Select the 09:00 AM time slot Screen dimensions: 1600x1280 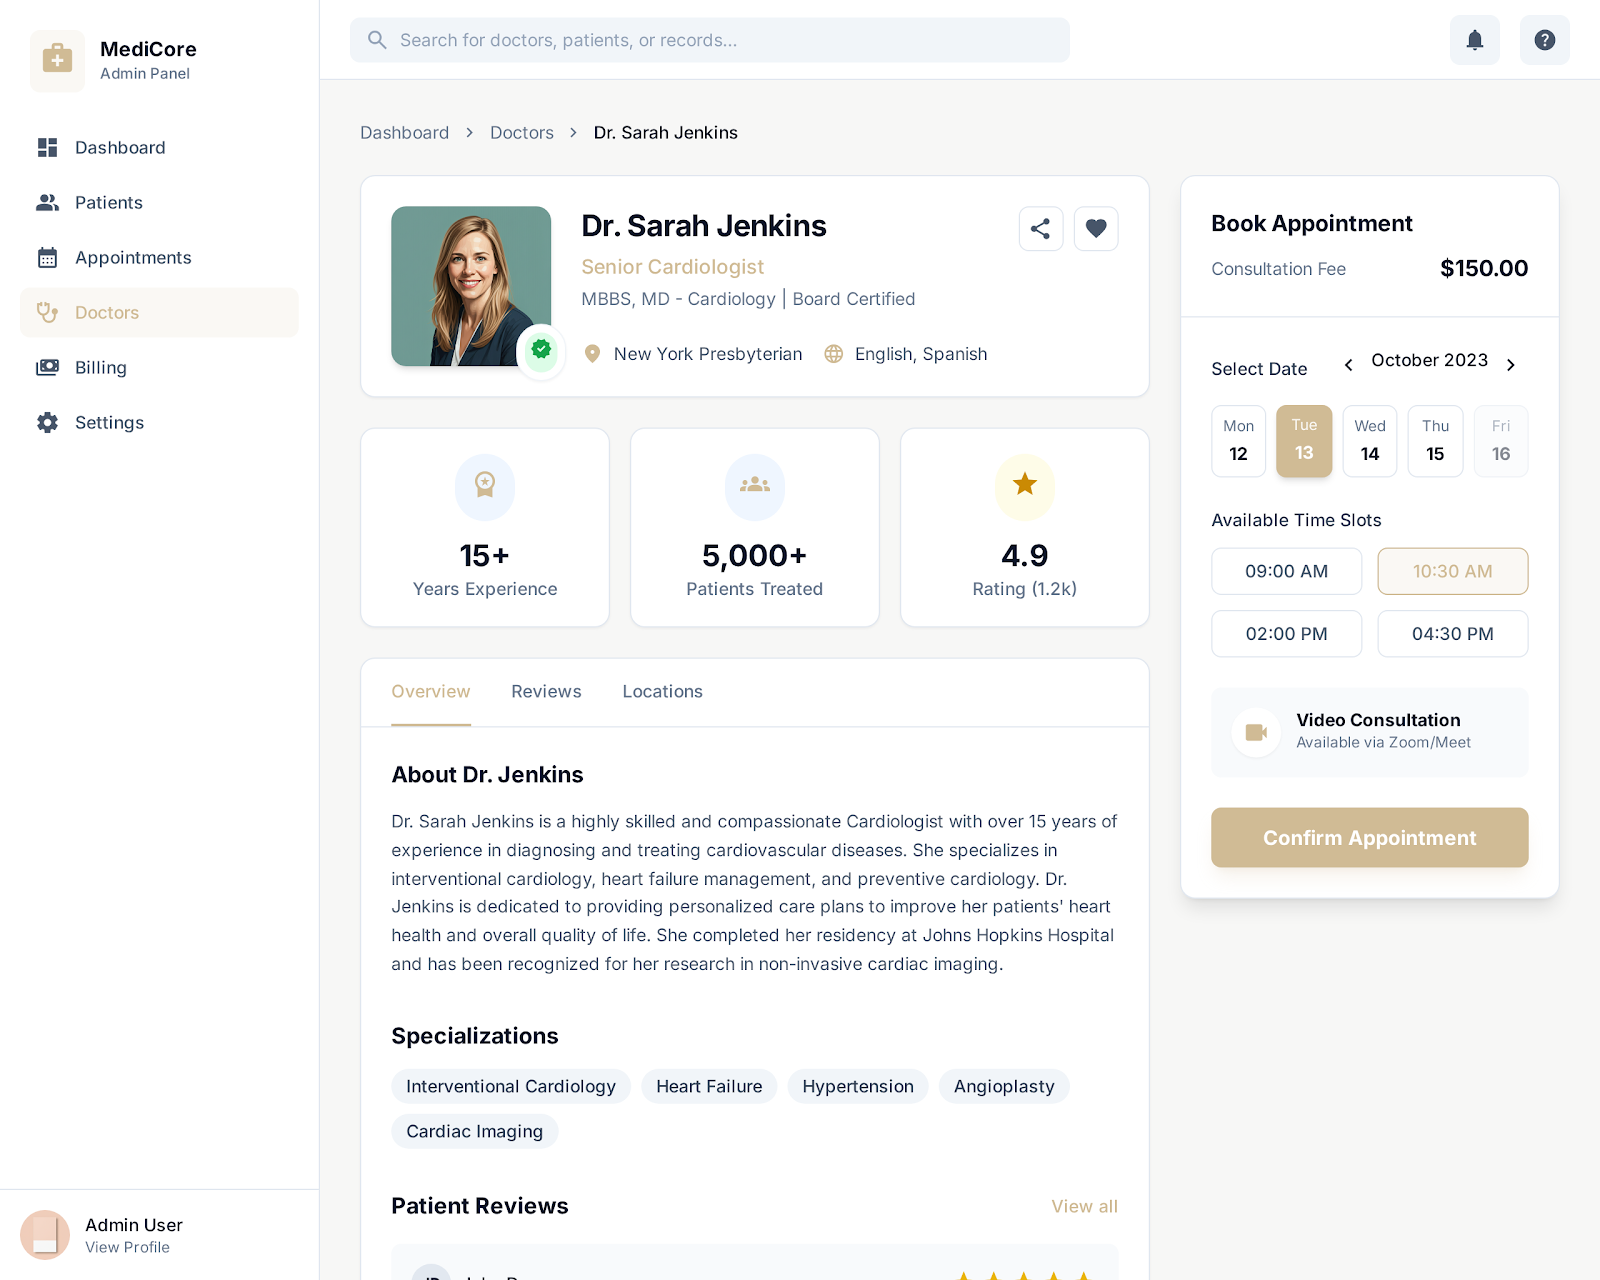tap(1286, 571)
